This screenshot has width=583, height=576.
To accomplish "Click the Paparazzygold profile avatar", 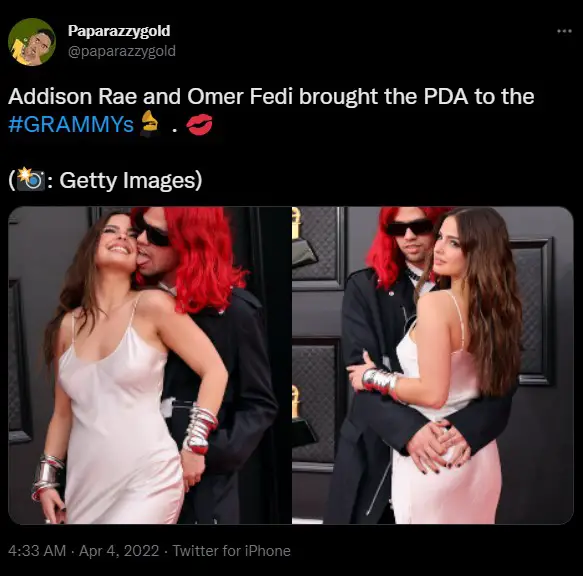I will 32,42.
